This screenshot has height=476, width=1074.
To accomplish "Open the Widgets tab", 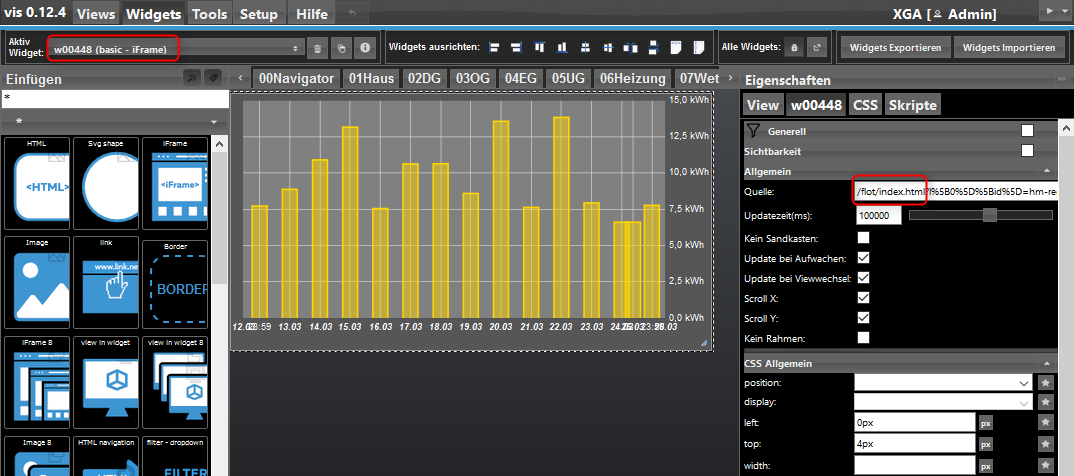I will [x=154, y=14].
